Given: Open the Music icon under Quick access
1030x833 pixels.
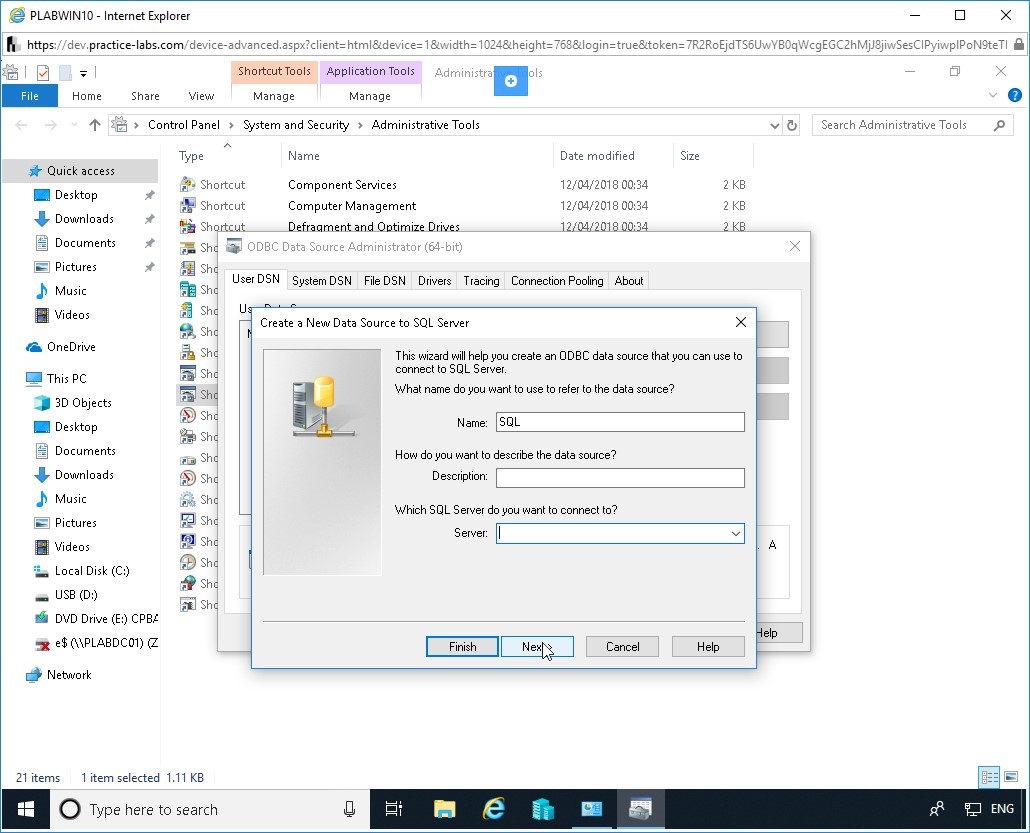Looking at the screenshot, I should [42, 291].
